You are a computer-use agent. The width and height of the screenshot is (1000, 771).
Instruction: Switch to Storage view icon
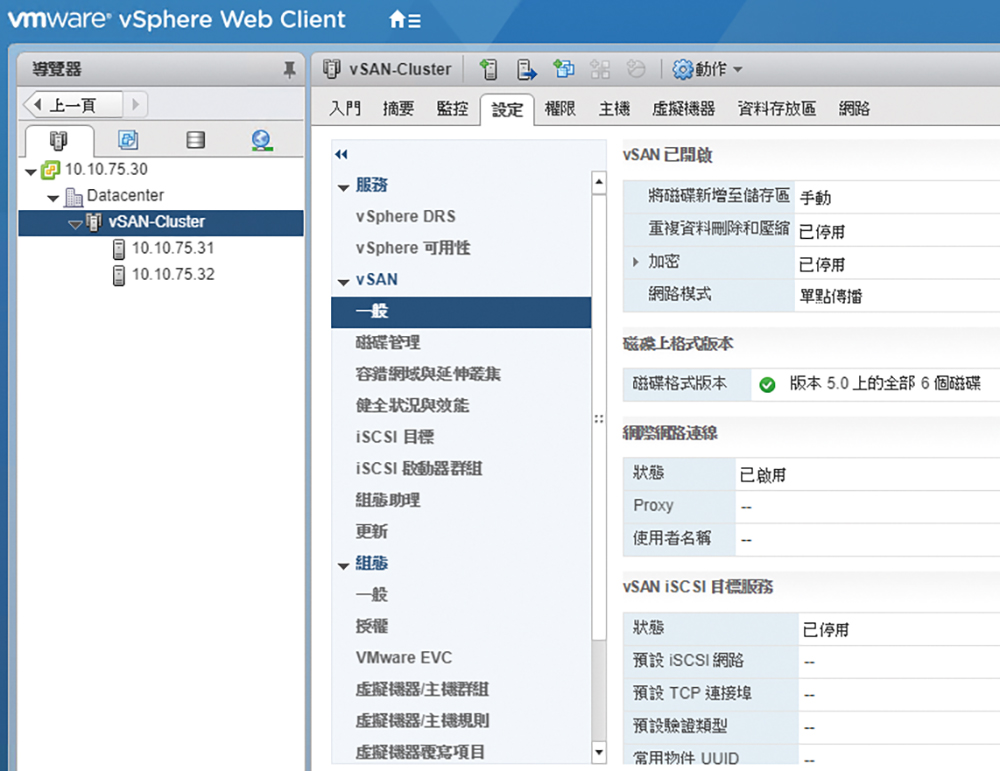196,140
